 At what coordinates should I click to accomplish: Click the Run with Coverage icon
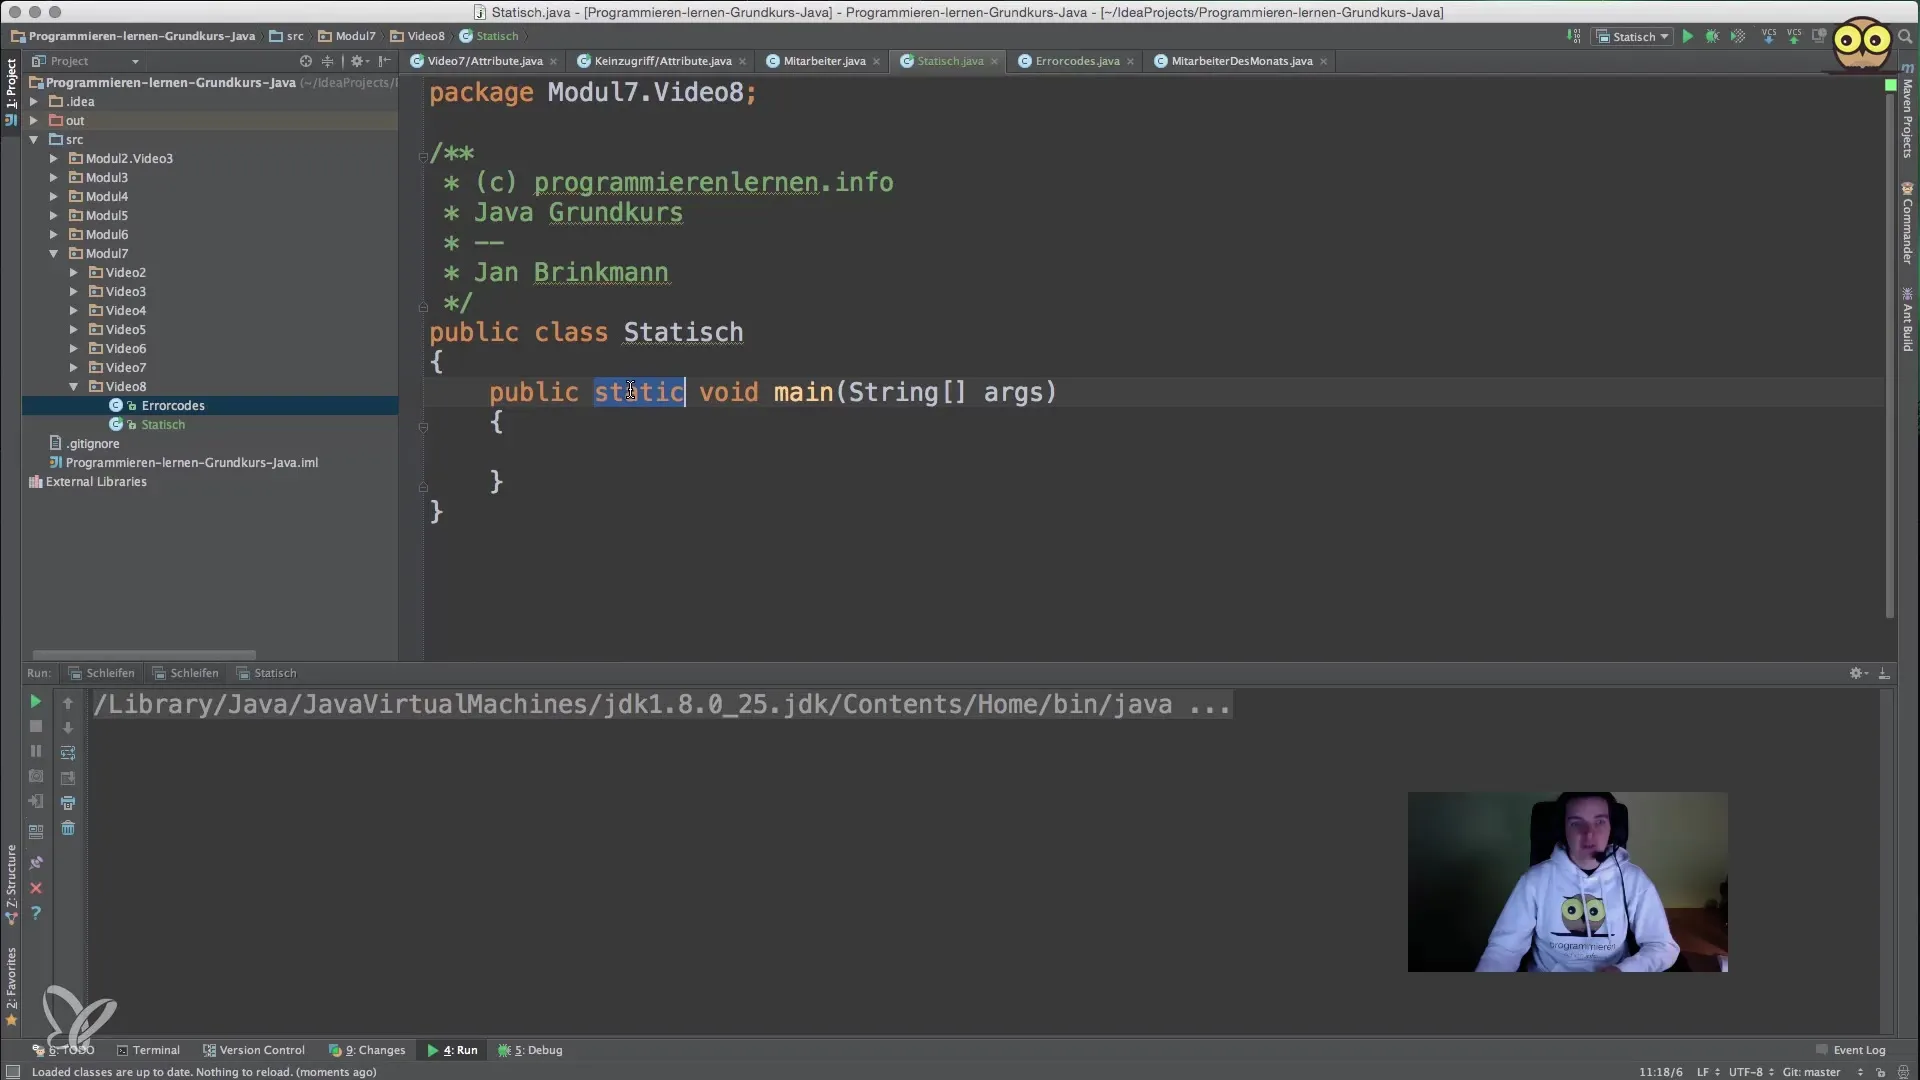(1738, 36)
